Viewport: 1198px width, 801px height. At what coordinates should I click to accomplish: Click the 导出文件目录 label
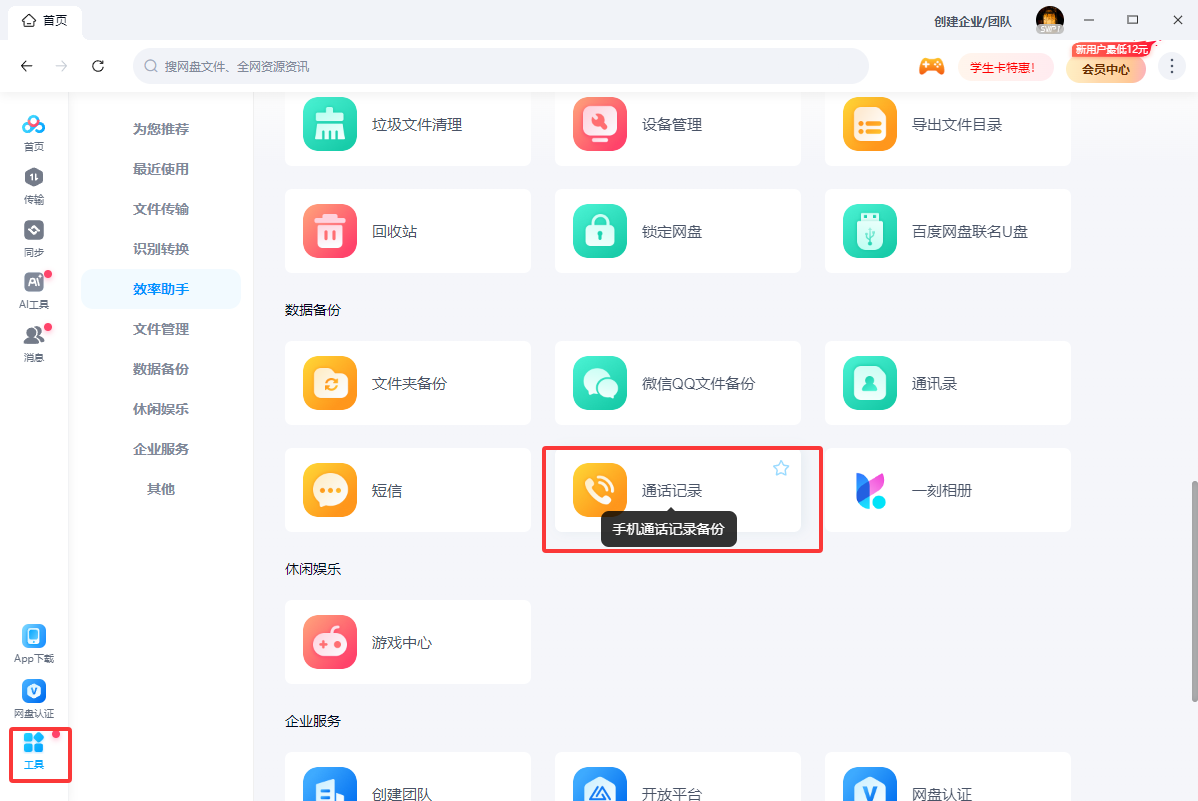pos(957,125)
